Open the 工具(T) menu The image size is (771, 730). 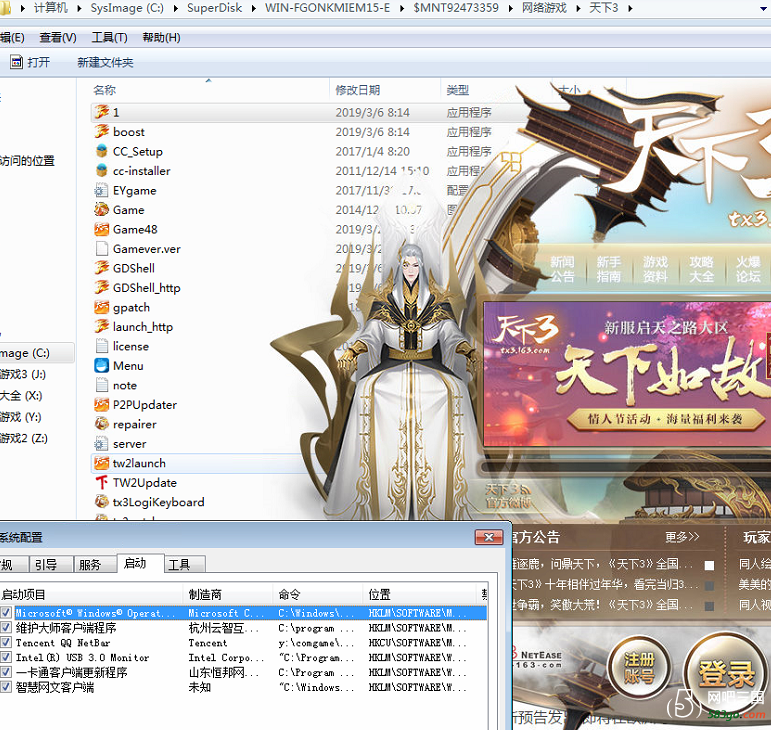[x=109, y=37]
